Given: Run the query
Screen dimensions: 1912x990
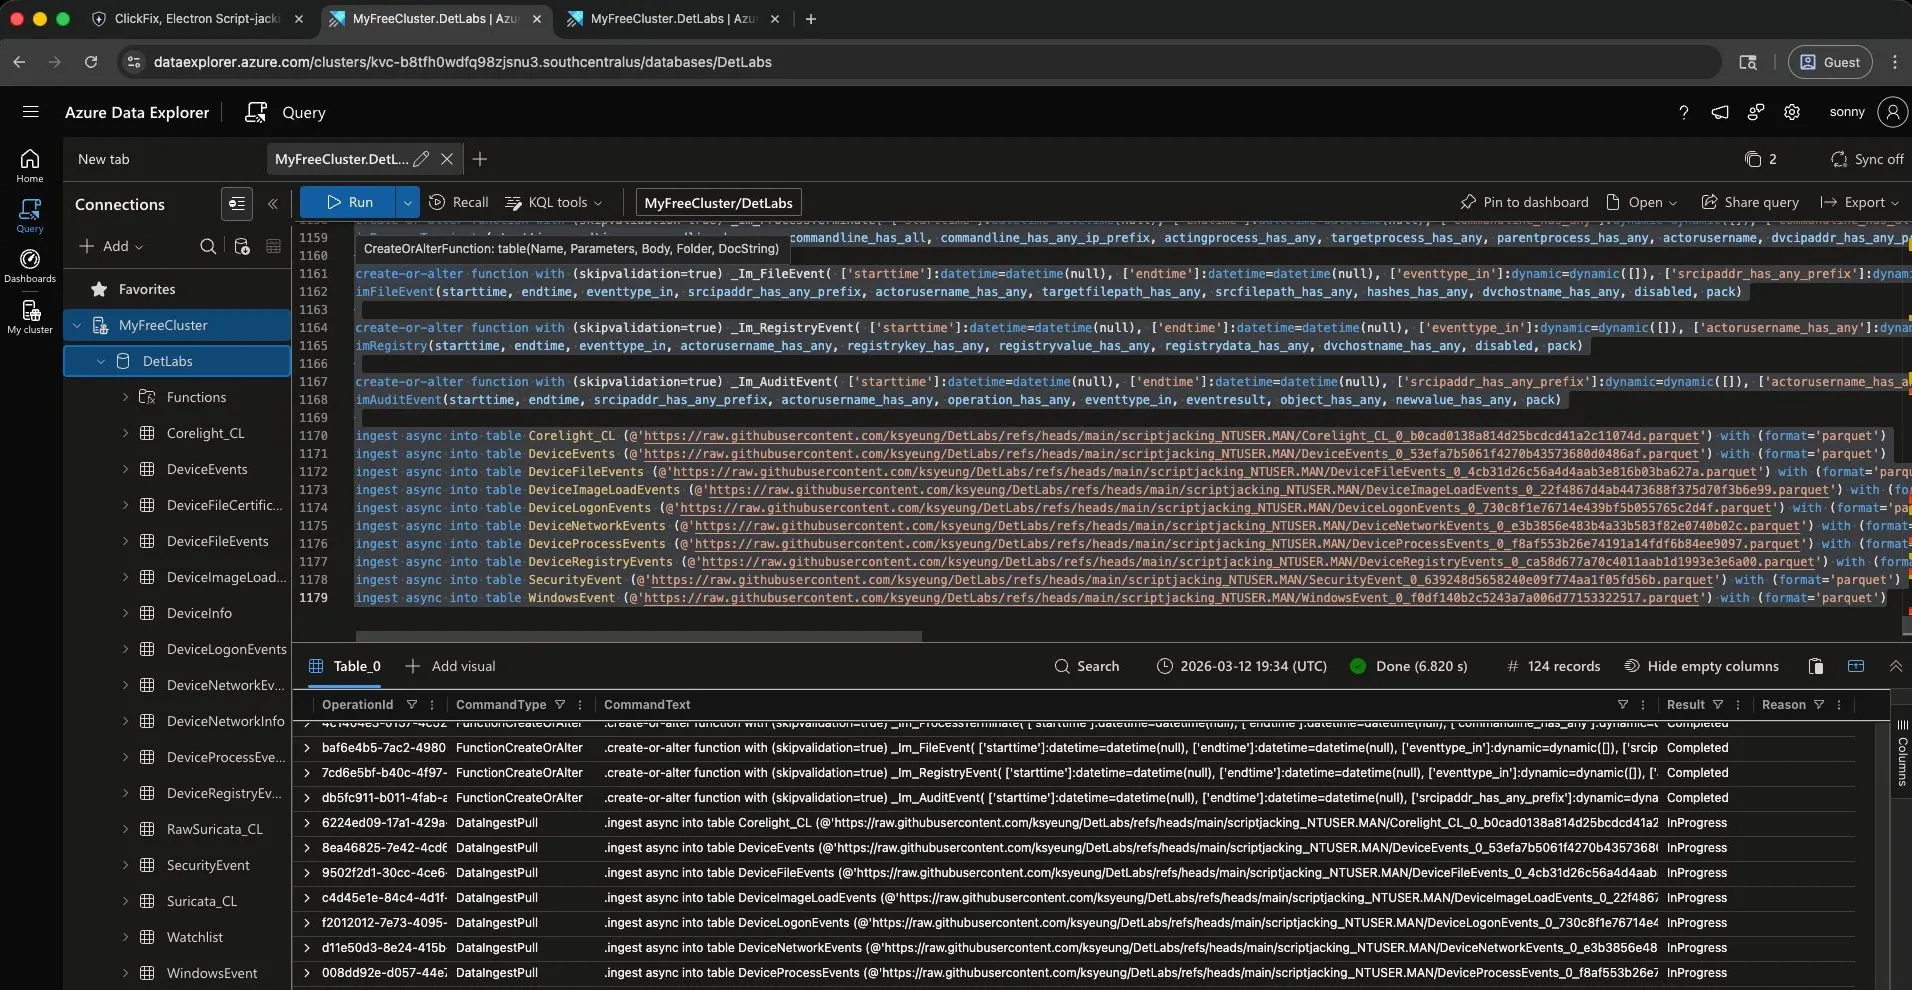Looking at the screenshot, I should click(x=349, y=202).
